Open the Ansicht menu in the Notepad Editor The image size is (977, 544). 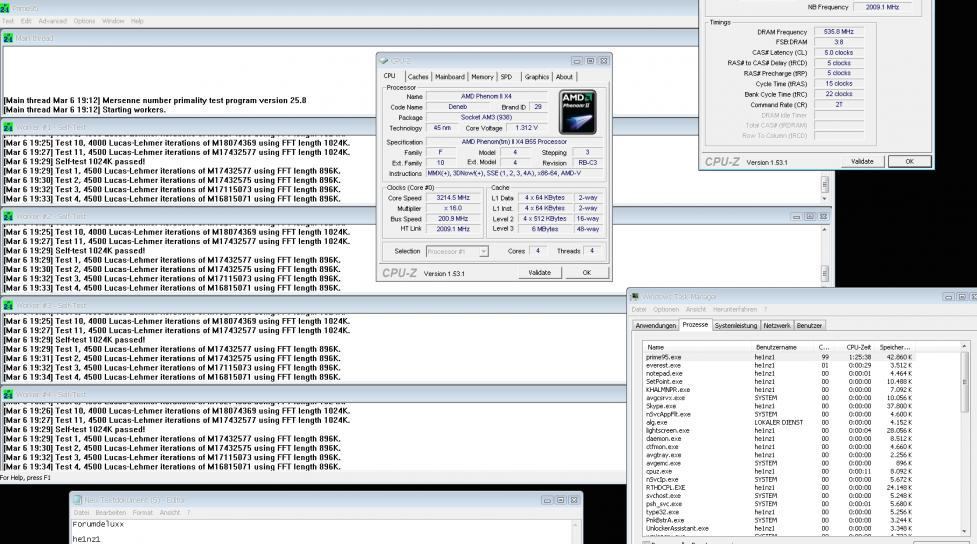(x=169, y=513)
